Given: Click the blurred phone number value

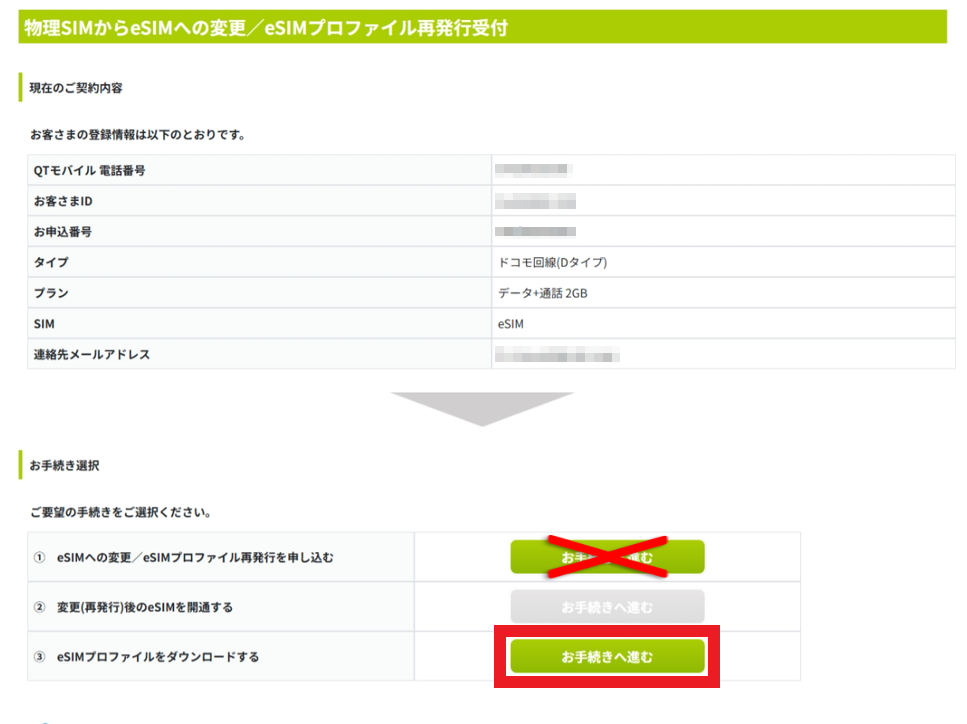Looking at the screenshot, I should tap(533, 171).
